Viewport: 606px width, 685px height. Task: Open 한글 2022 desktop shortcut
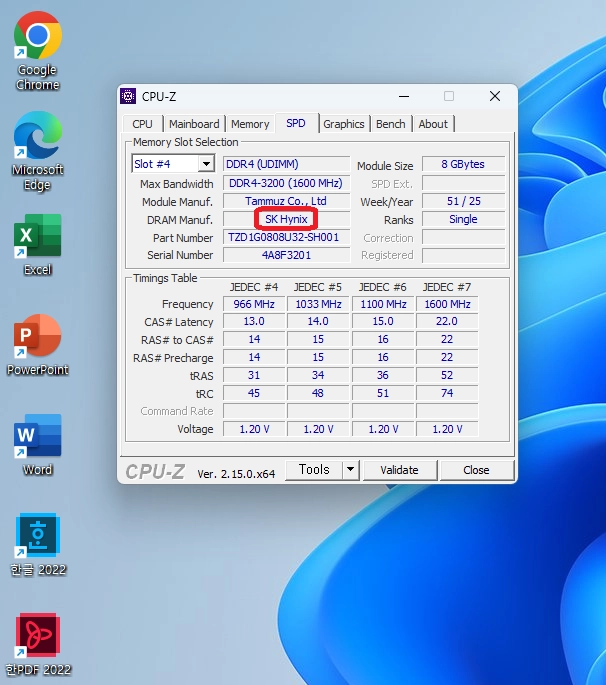38,545
